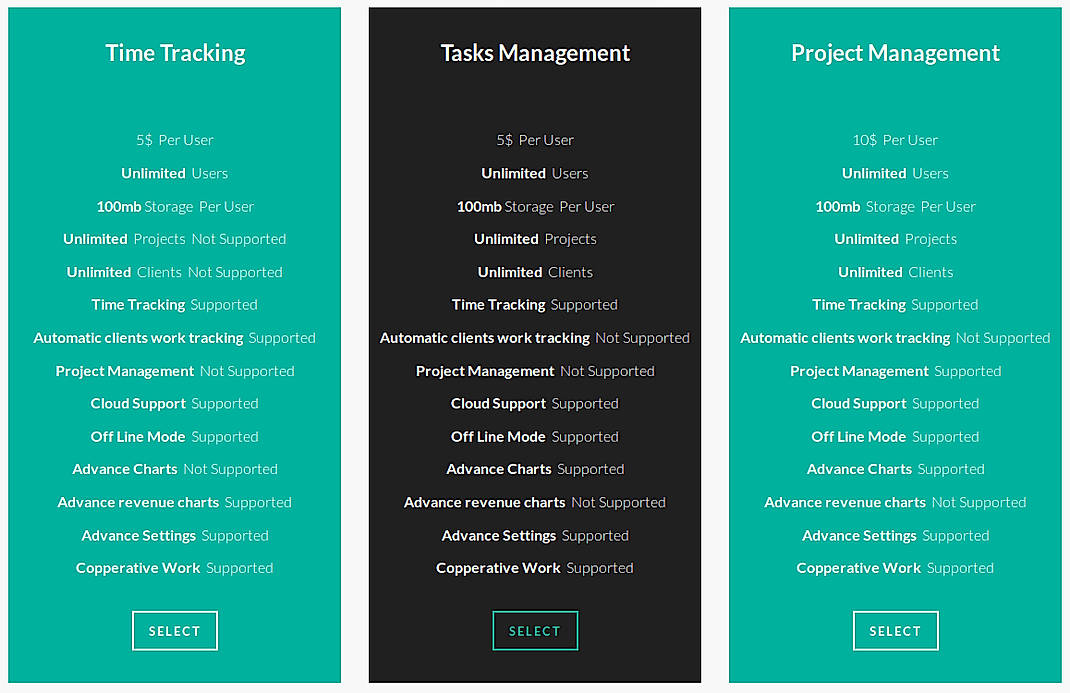Click Copperative Work Supported under Time Tracking
The width and height of the screenshot is (1070, 693).
pyautogui.click(x=175, y=567)
